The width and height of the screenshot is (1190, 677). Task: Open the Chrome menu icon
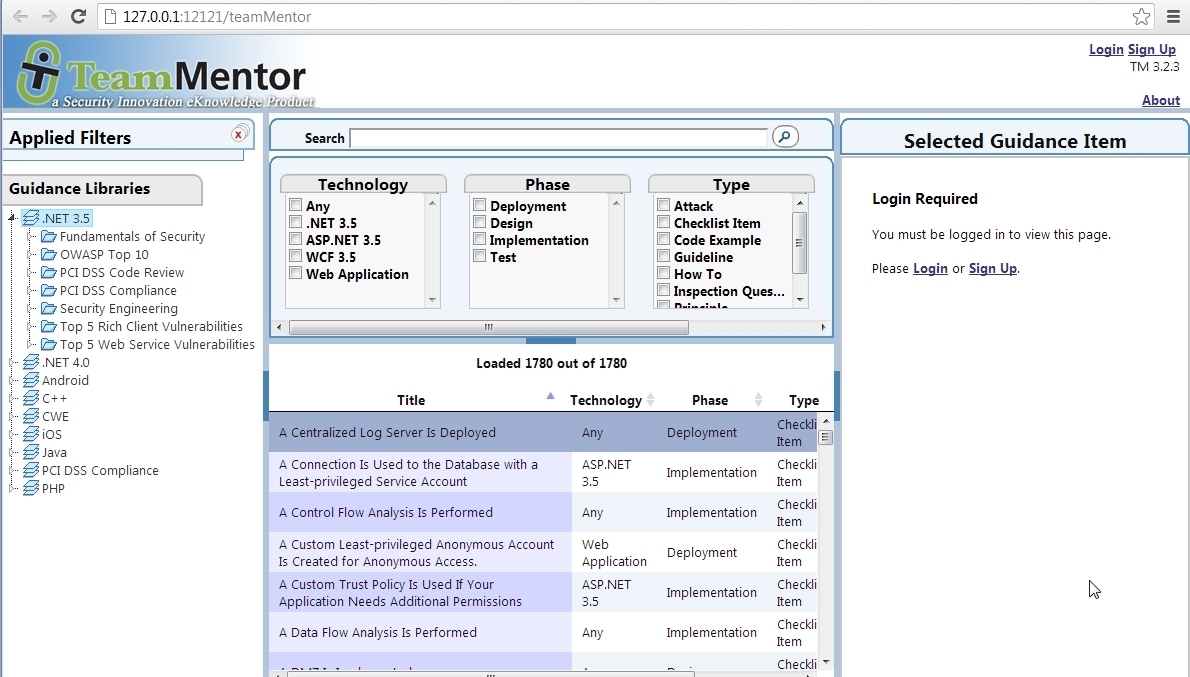pos(1174,17)
